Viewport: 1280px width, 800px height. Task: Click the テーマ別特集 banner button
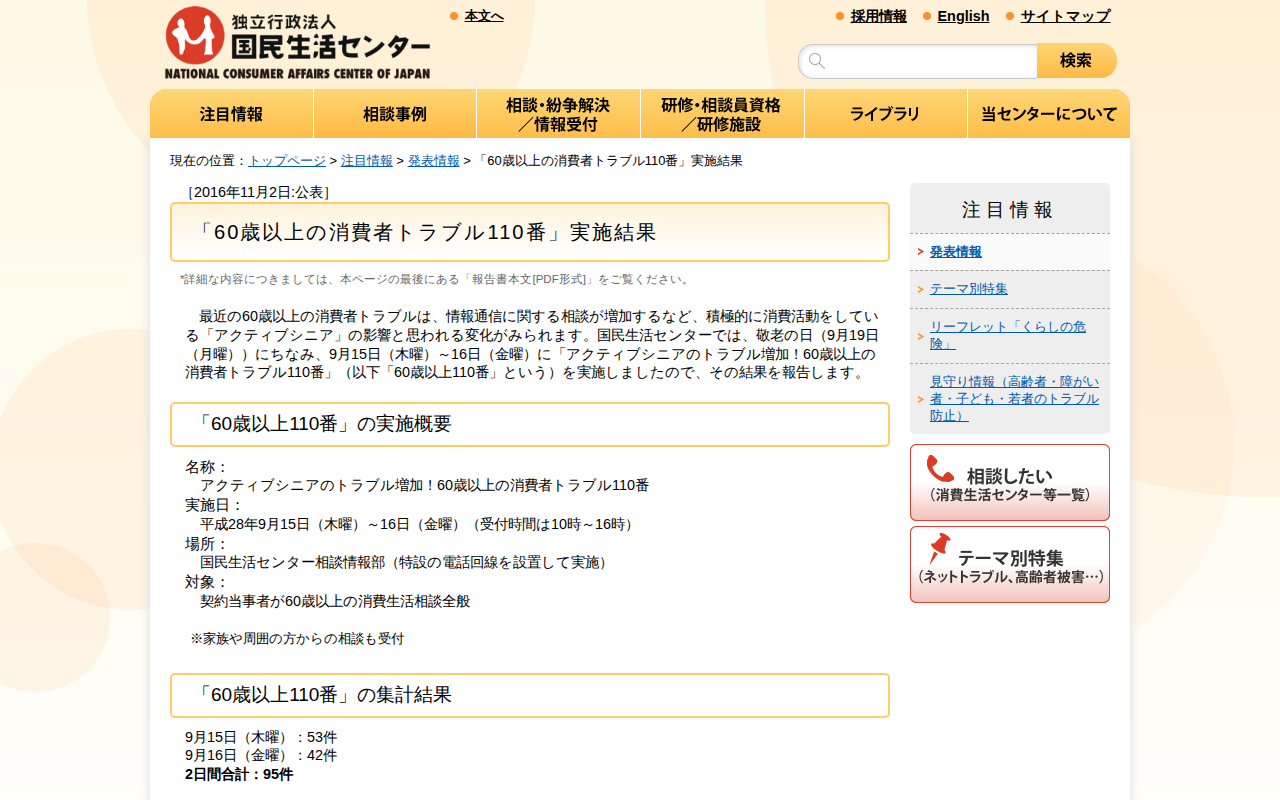[x=1010, y=565]
